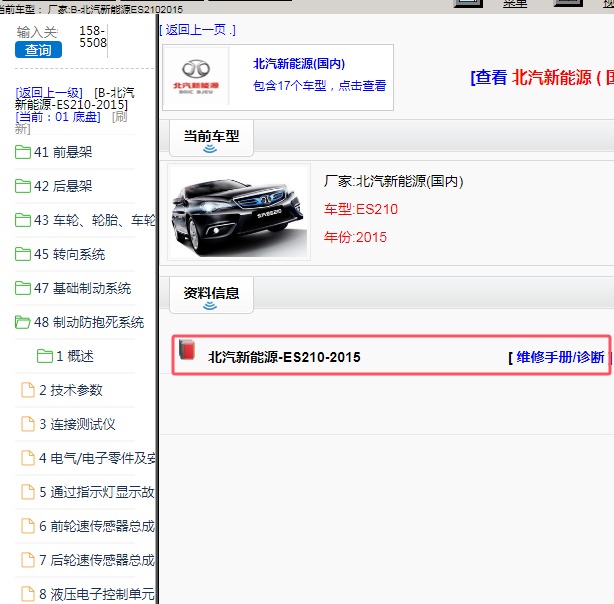Screen dimensions: 614x604
Task: Select the 资料信息 tab
Action: click(x=211, y=295)
